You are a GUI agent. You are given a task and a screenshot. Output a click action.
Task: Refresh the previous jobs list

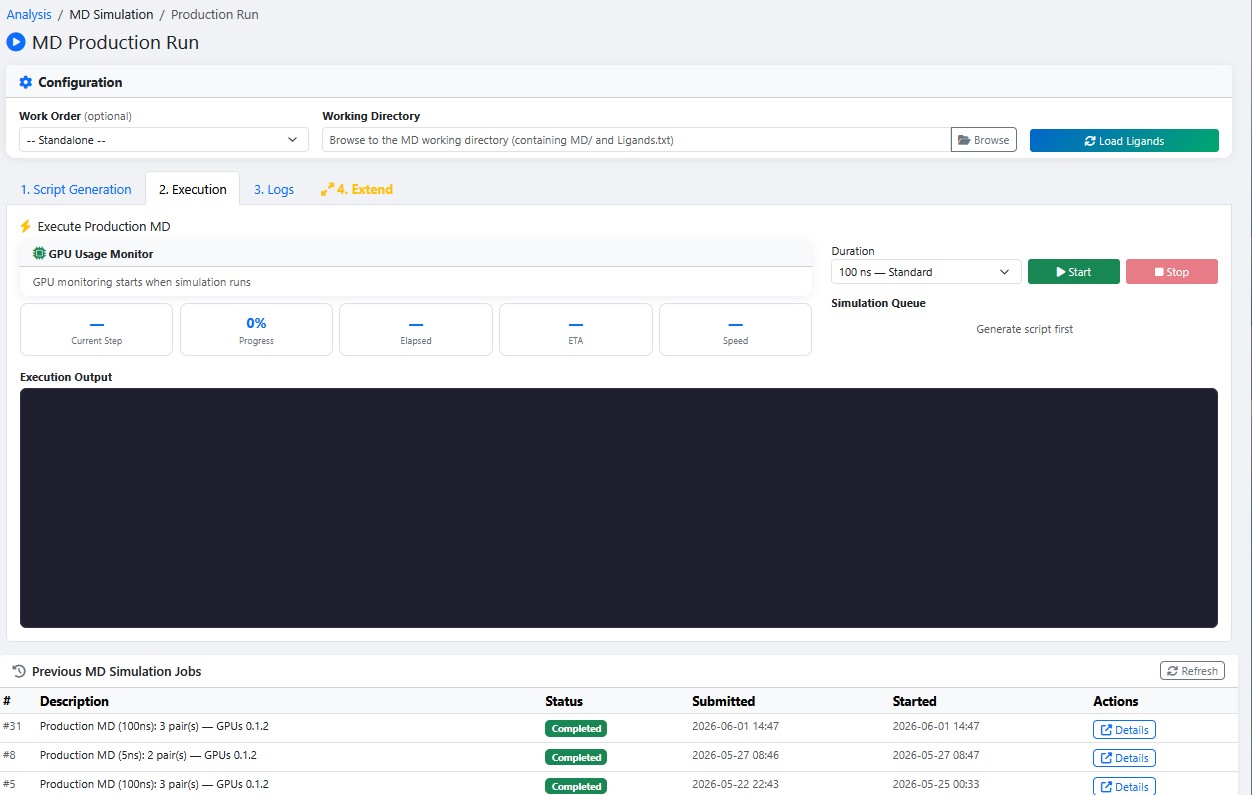(x=1192, y=671)
